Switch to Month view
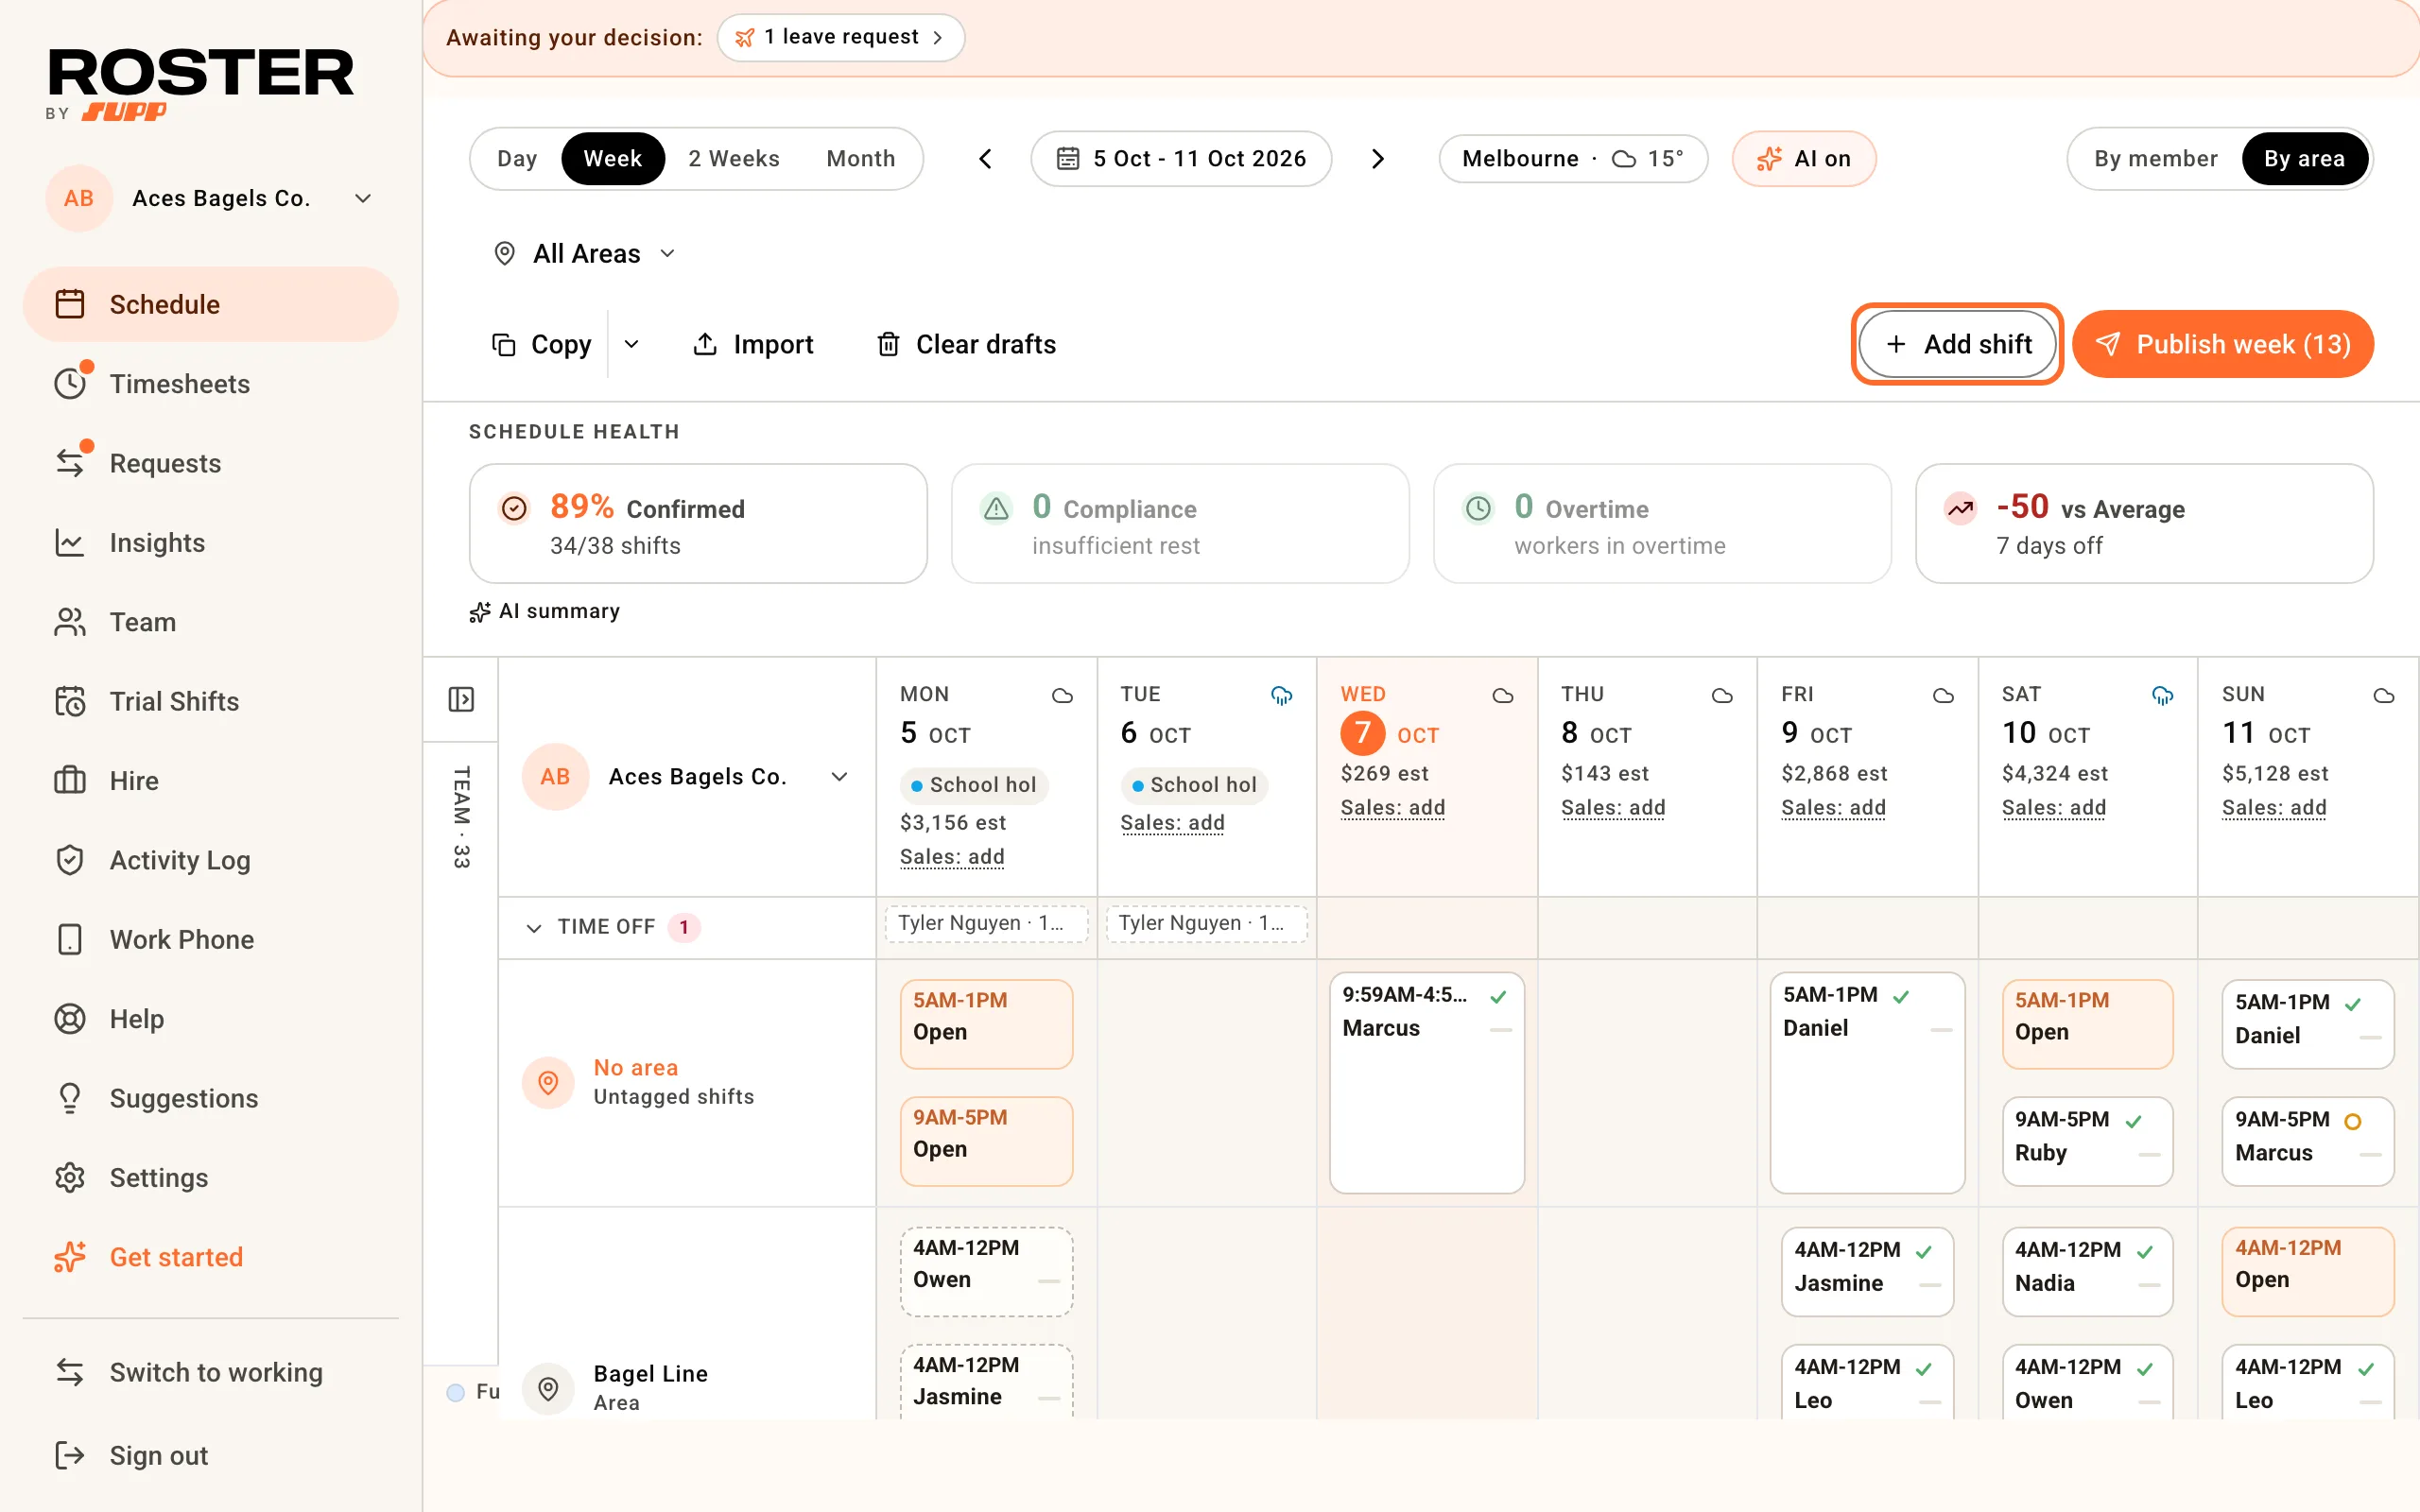Image resolution: width=2420 pixels, height=1512 pixels. [x=861, y=159]
